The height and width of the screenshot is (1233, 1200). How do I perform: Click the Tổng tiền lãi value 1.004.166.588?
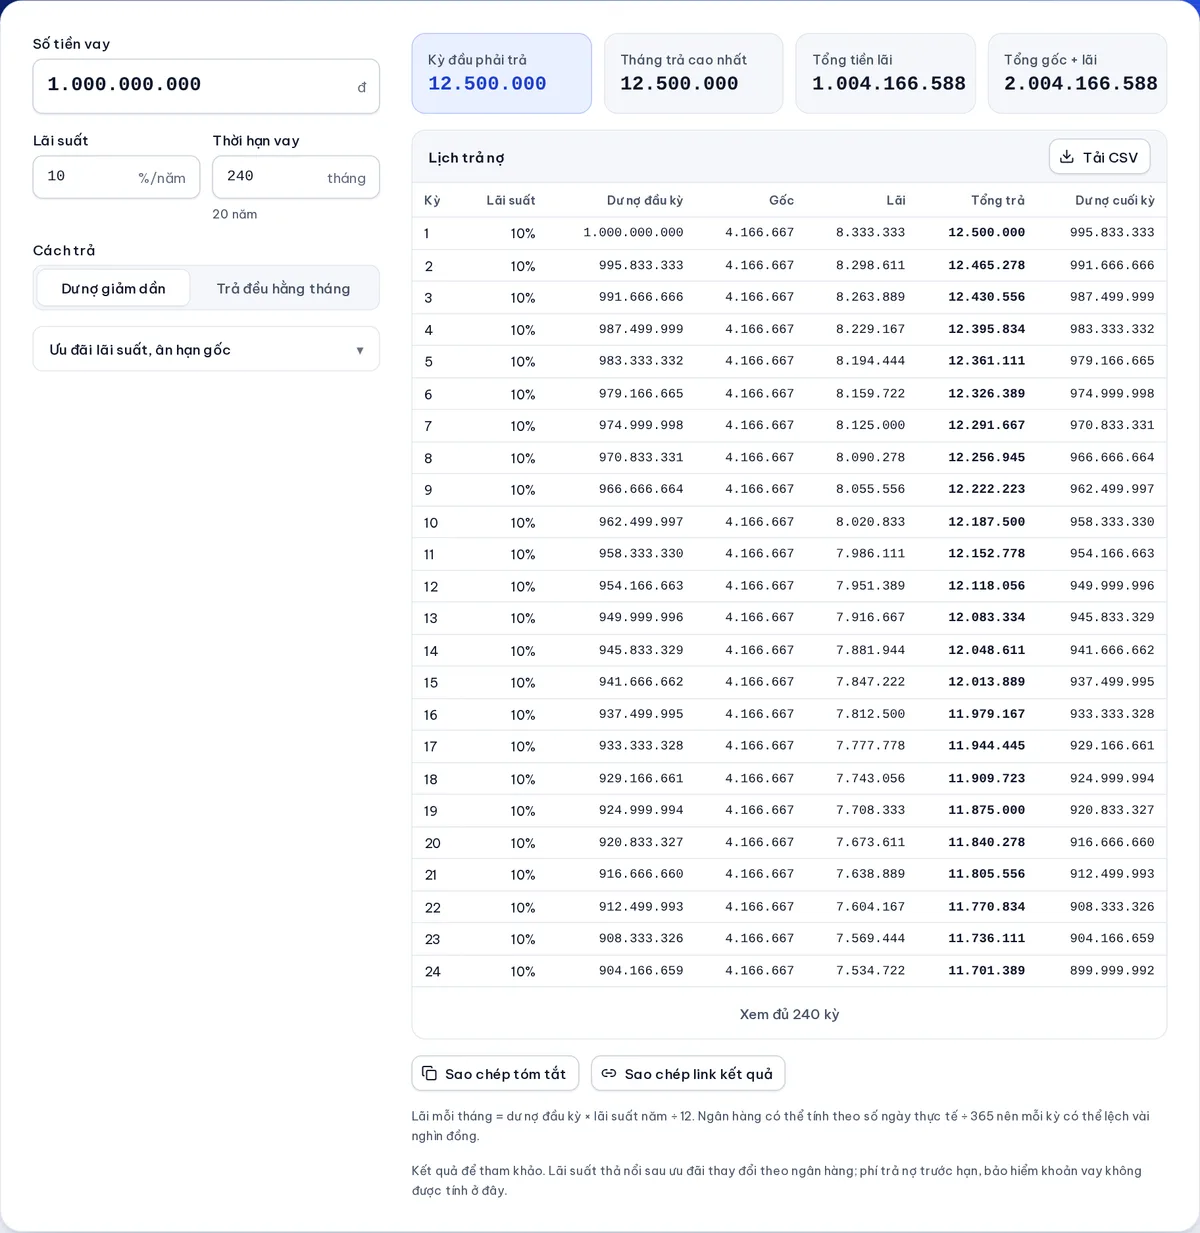[x=889, y=84]
